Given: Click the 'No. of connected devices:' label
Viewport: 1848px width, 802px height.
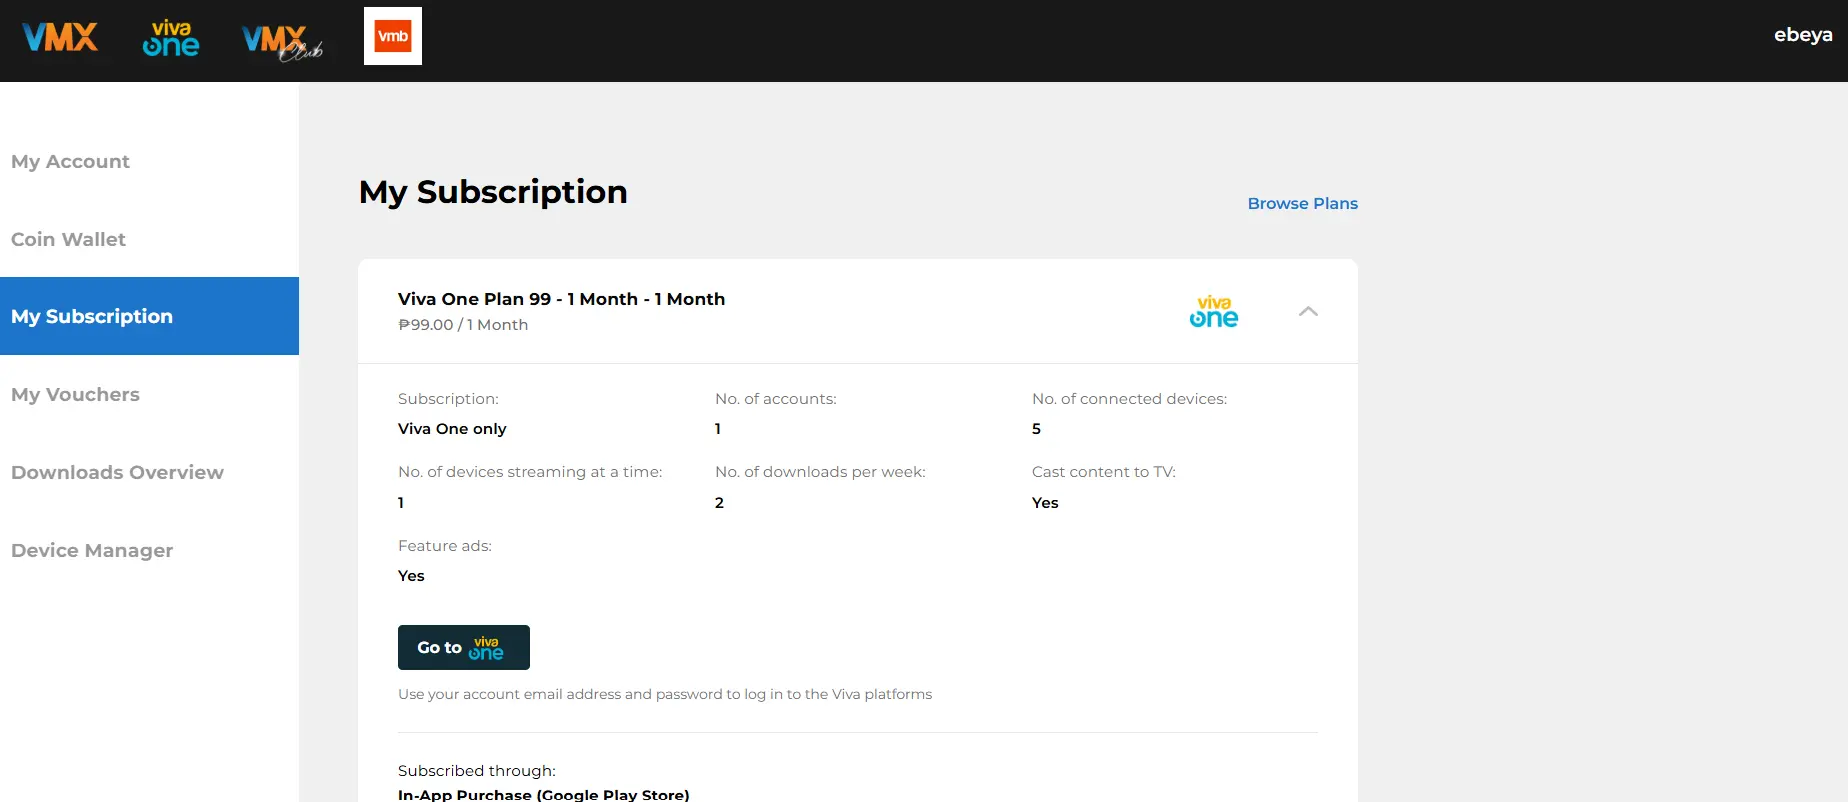Looking at the screenshot, I should pos(1129,399).
